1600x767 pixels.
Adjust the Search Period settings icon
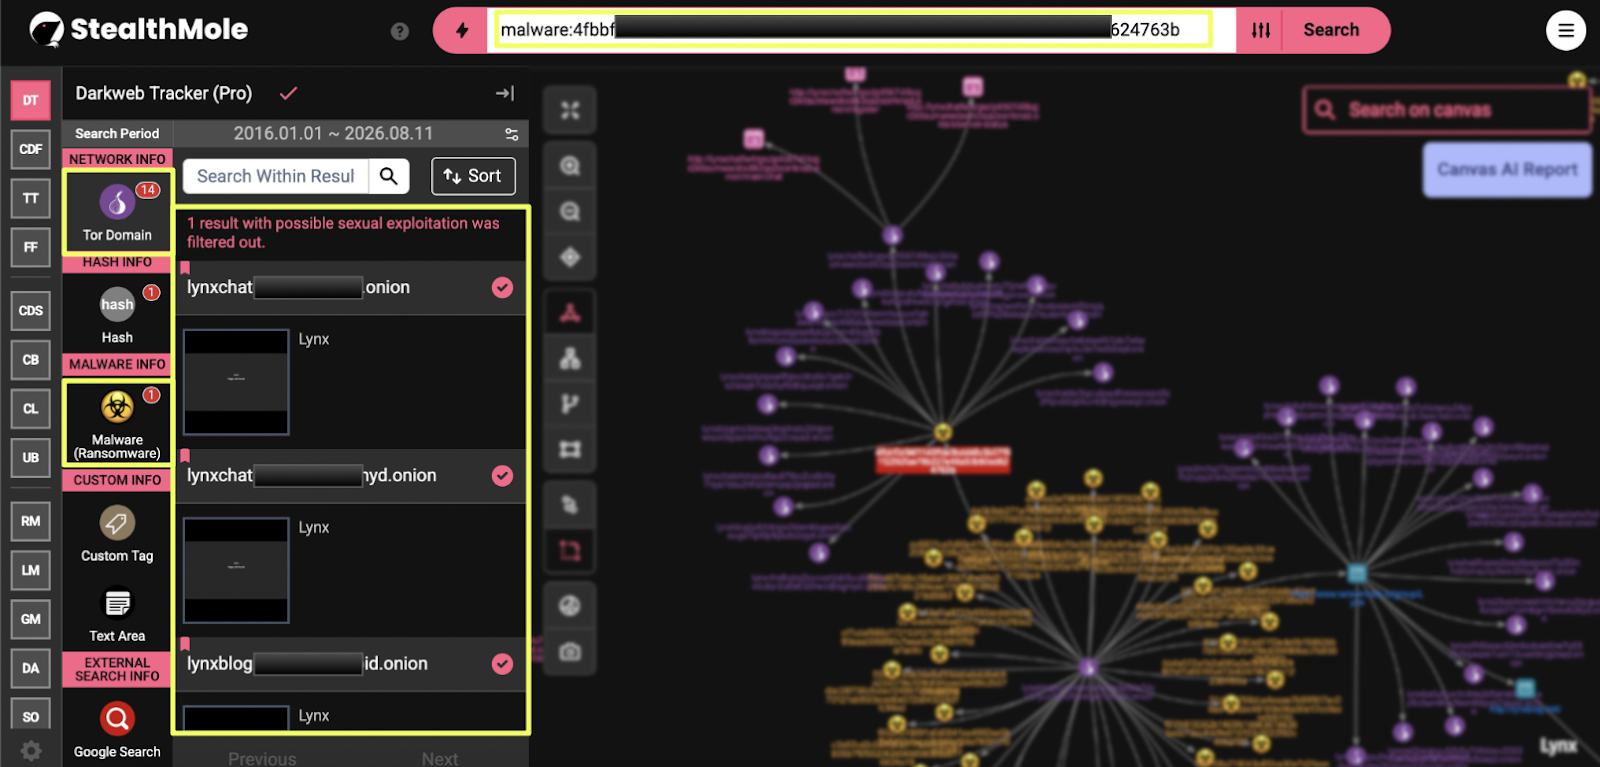click(x=512, y=134)
